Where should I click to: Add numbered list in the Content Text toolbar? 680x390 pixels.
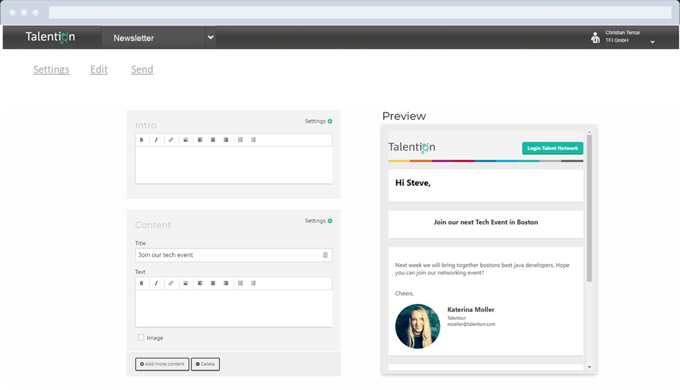pyautogui.click(x=253, y=283)
